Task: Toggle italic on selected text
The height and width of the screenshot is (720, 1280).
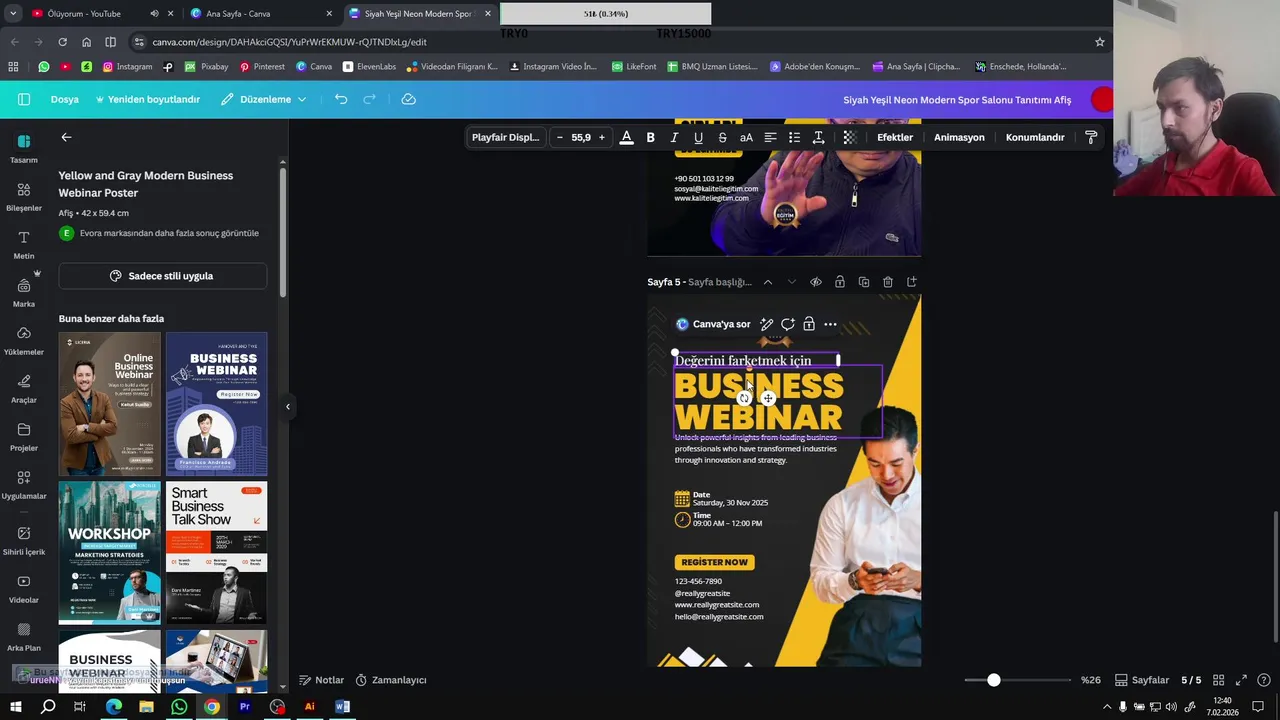Action: coord(674,137)
